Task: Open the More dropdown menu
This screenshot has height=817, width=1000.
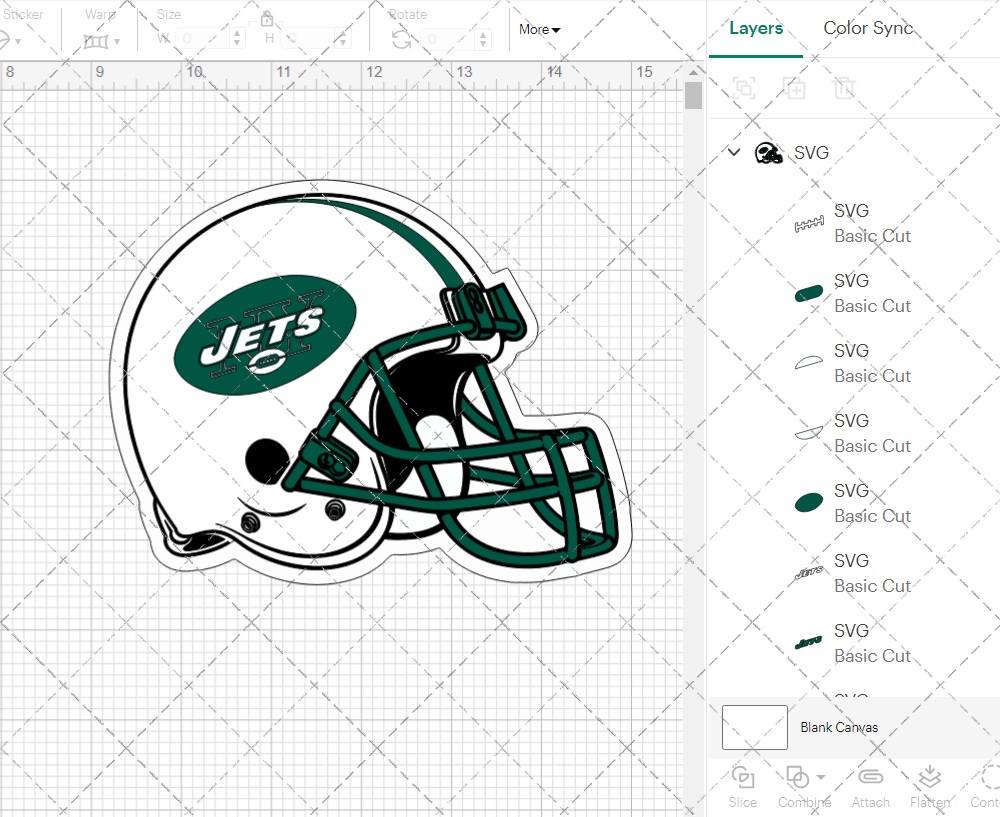Action: (539, 29)
